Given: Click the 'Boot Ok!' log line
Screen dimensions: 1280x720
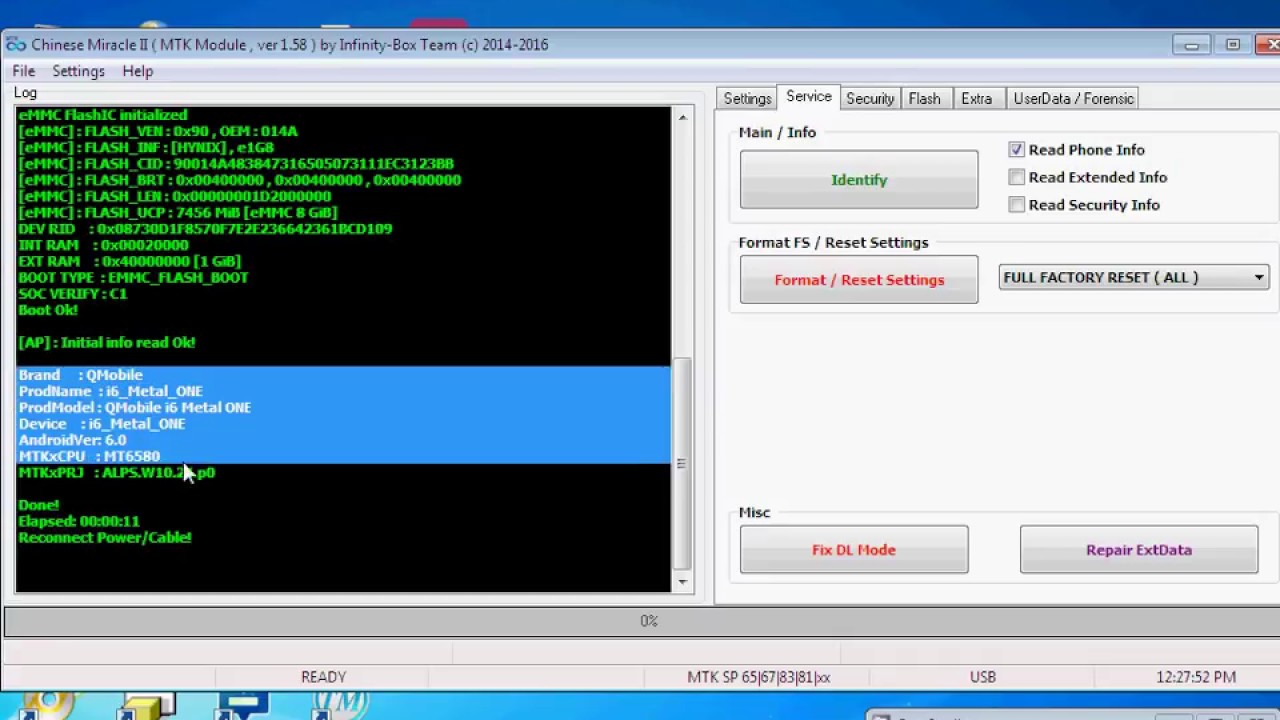Looking at the screenshot, I should [x=48, y=310].
